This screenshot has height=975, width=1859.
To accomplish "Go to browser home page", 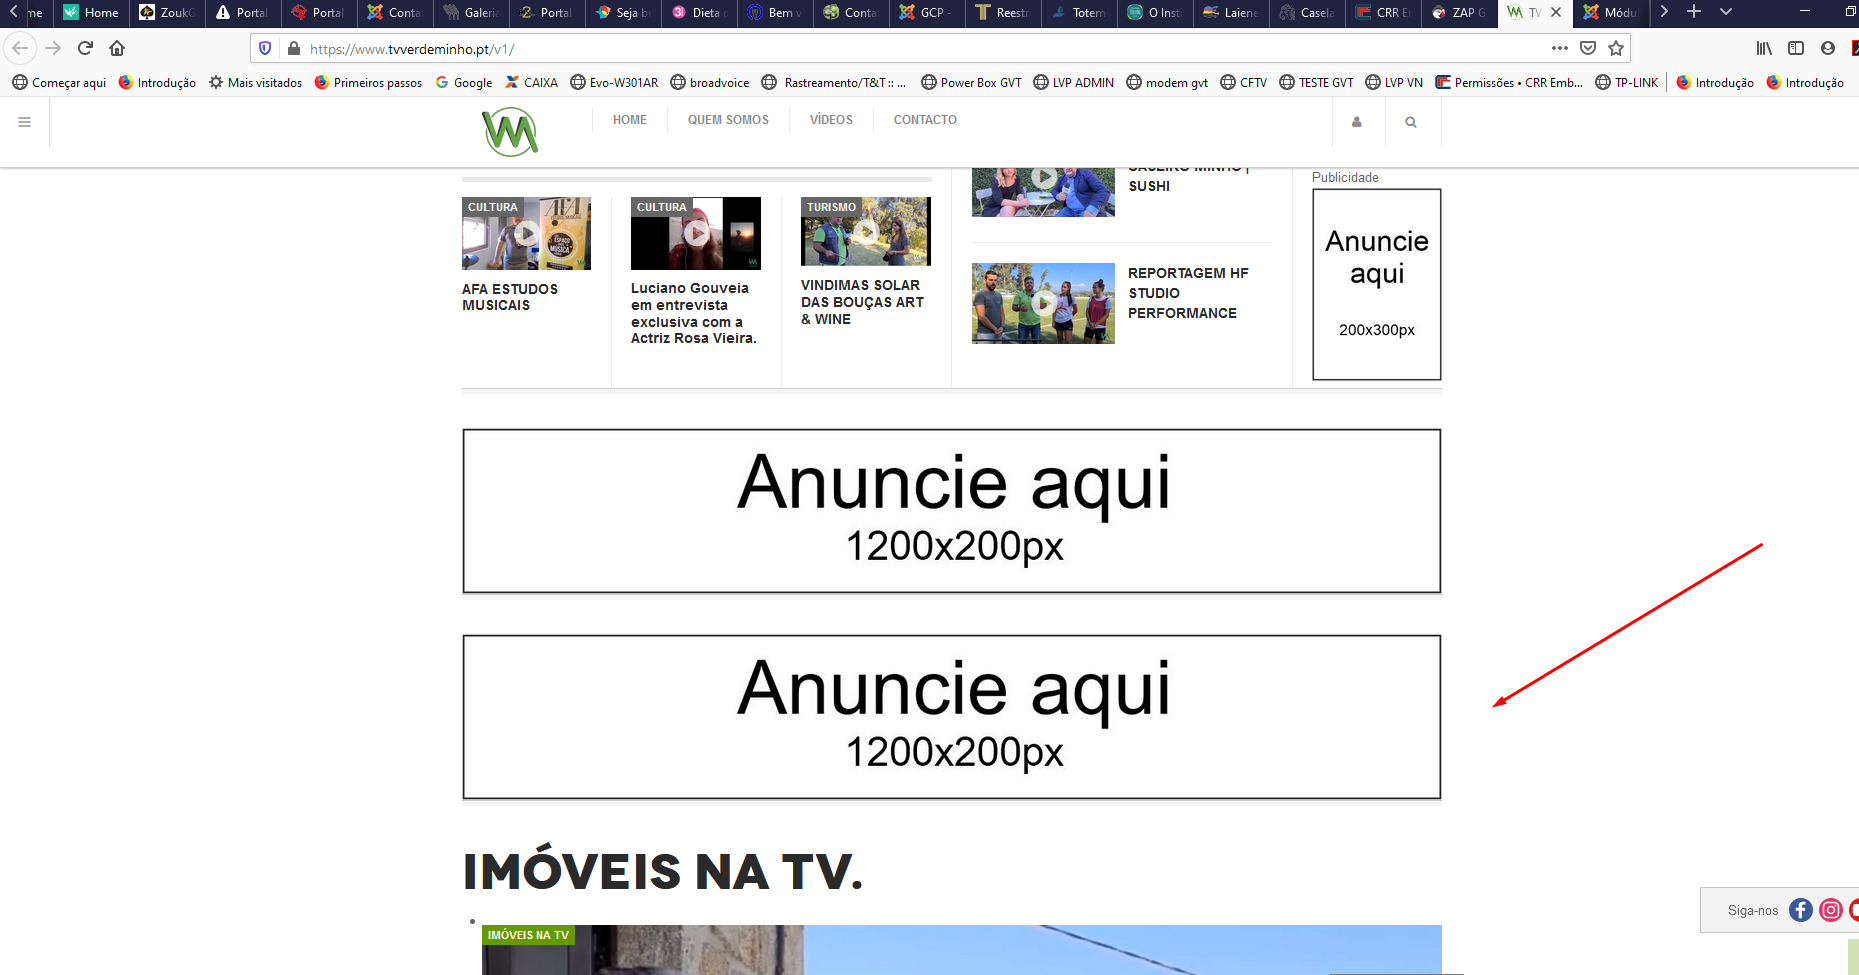I will [x=117, y=48].
